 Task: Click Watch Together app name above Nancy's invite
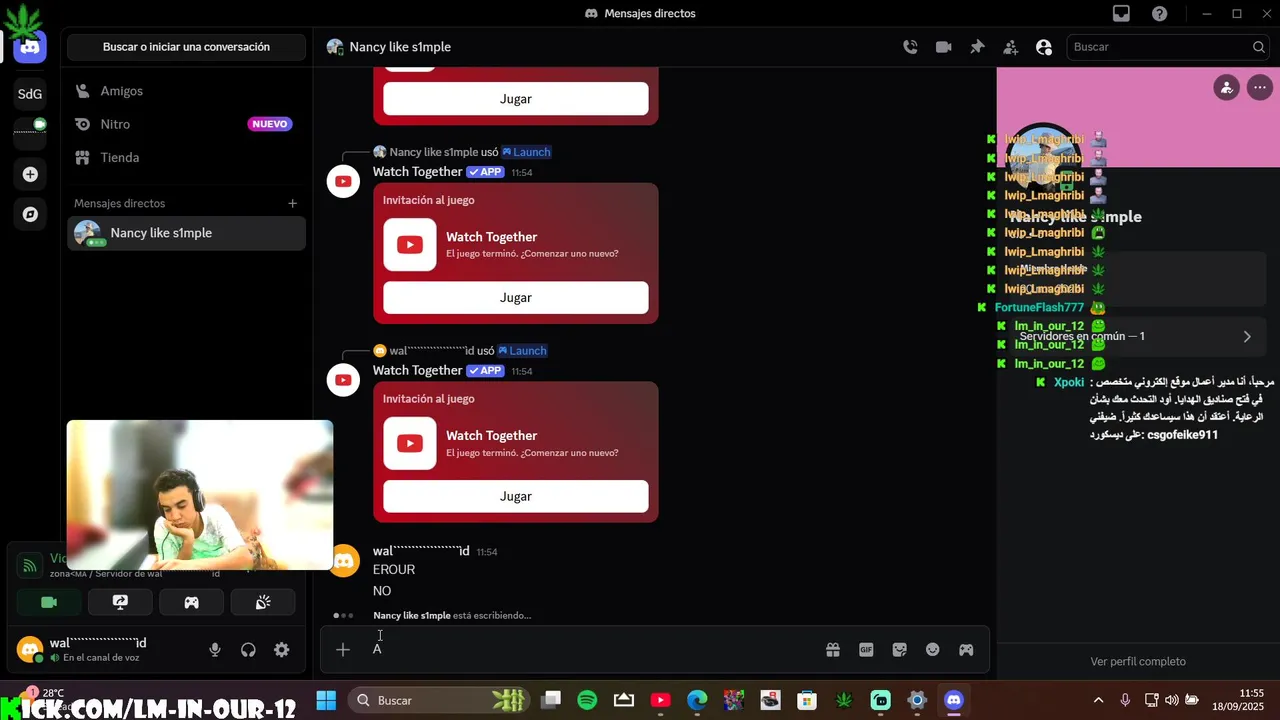point(417,172)
